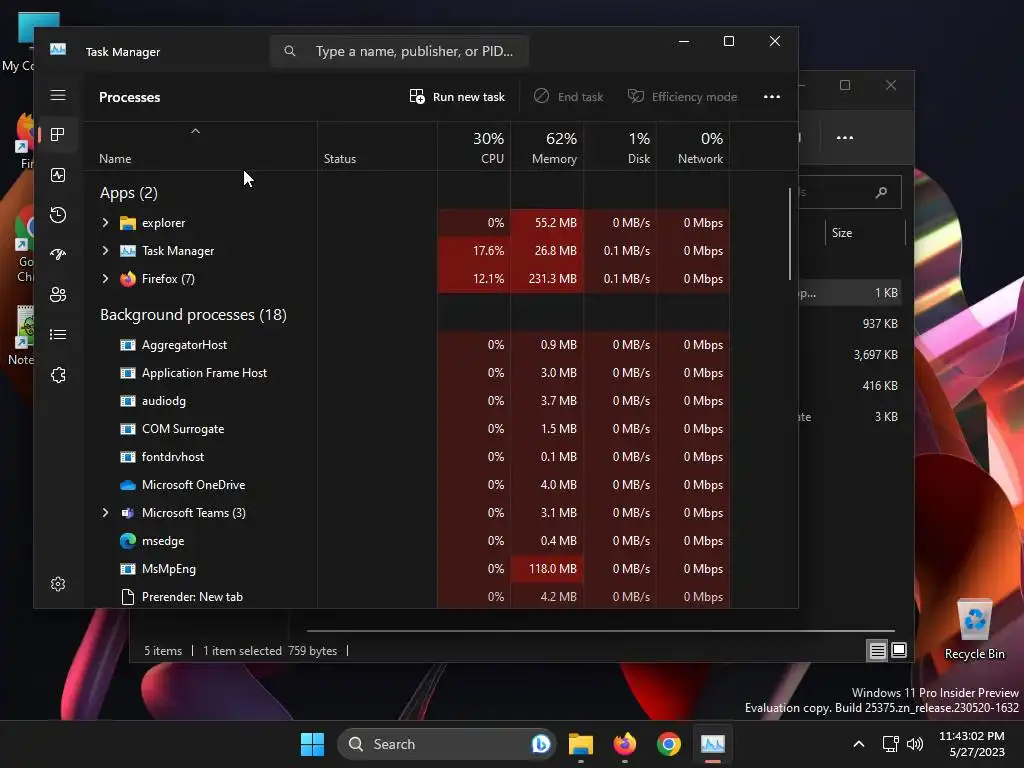Viewport: 1024px width, 768px height.
Task: Click the taskbar Search box
Action: [x=447, y=744]
